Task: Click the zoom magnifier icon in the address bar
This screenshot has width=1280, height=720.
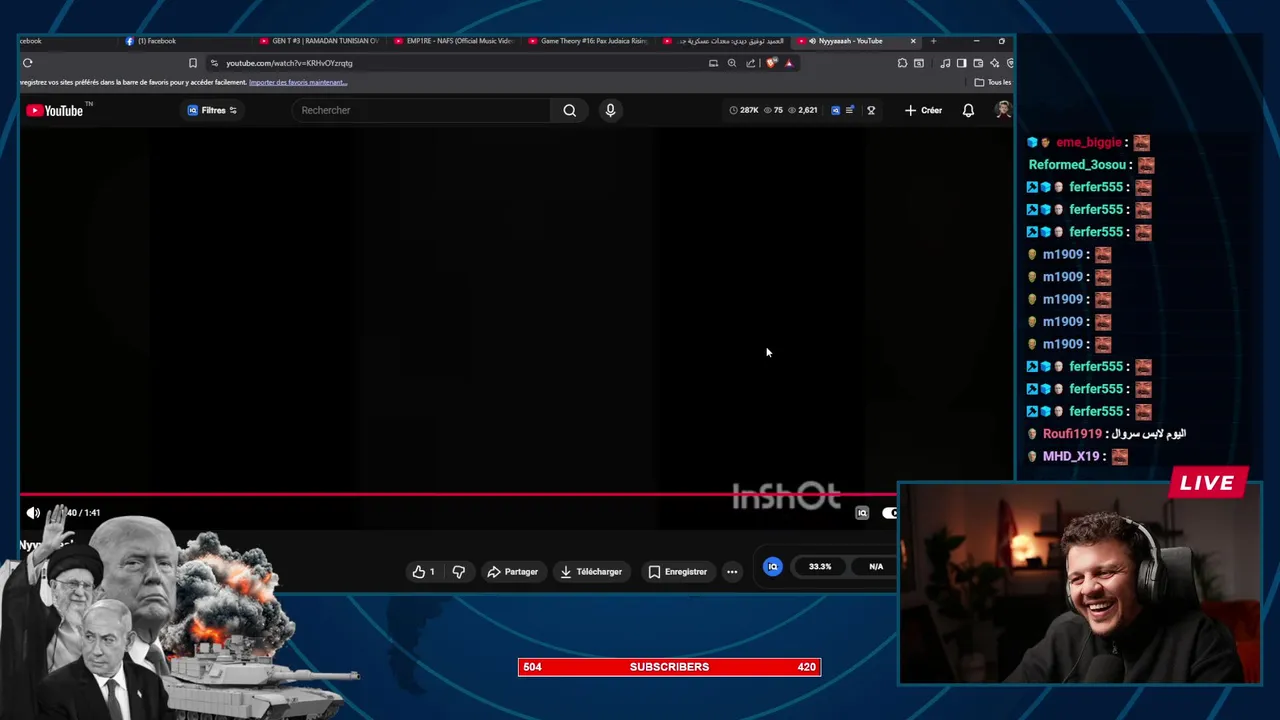Action: 732,63
